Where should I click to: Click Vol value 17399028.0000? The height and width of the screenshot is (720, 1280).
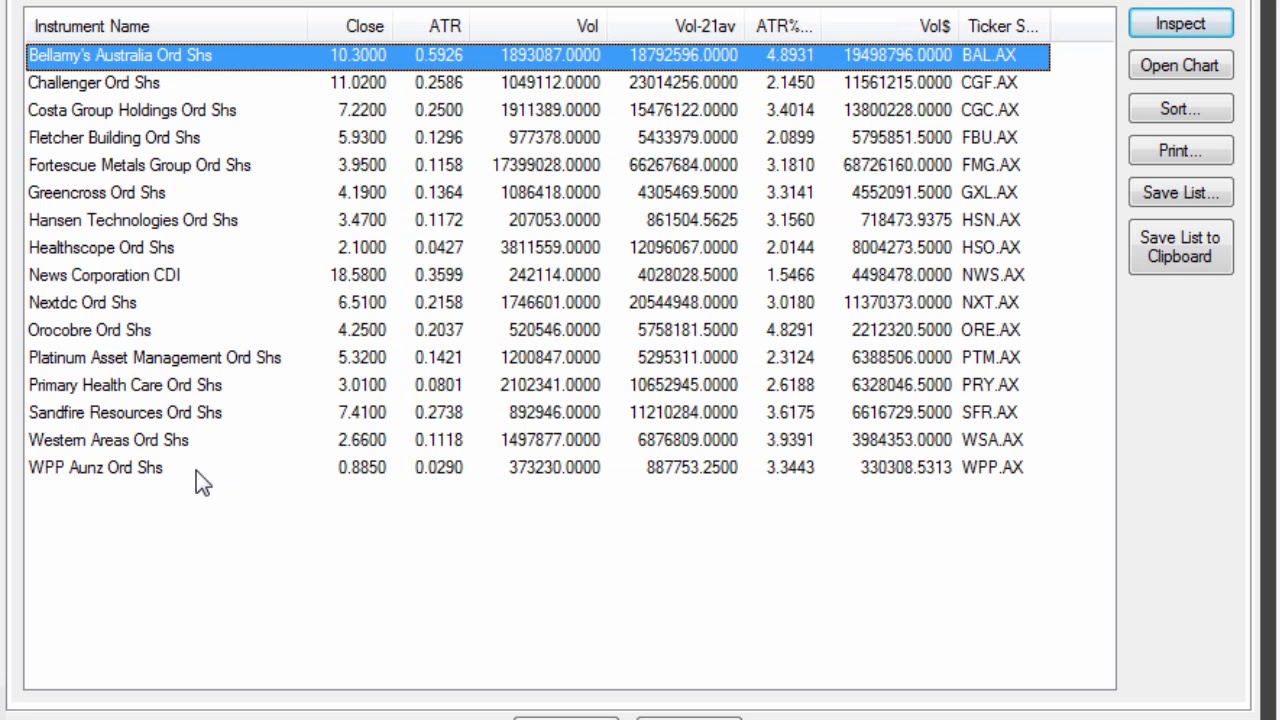tap(546, 165)
